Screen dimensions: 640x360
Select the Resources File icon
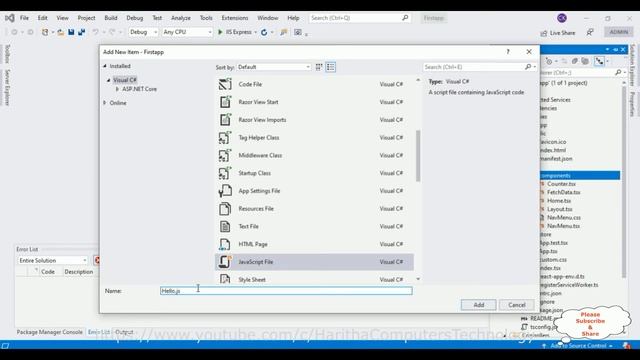coord(225,209)
